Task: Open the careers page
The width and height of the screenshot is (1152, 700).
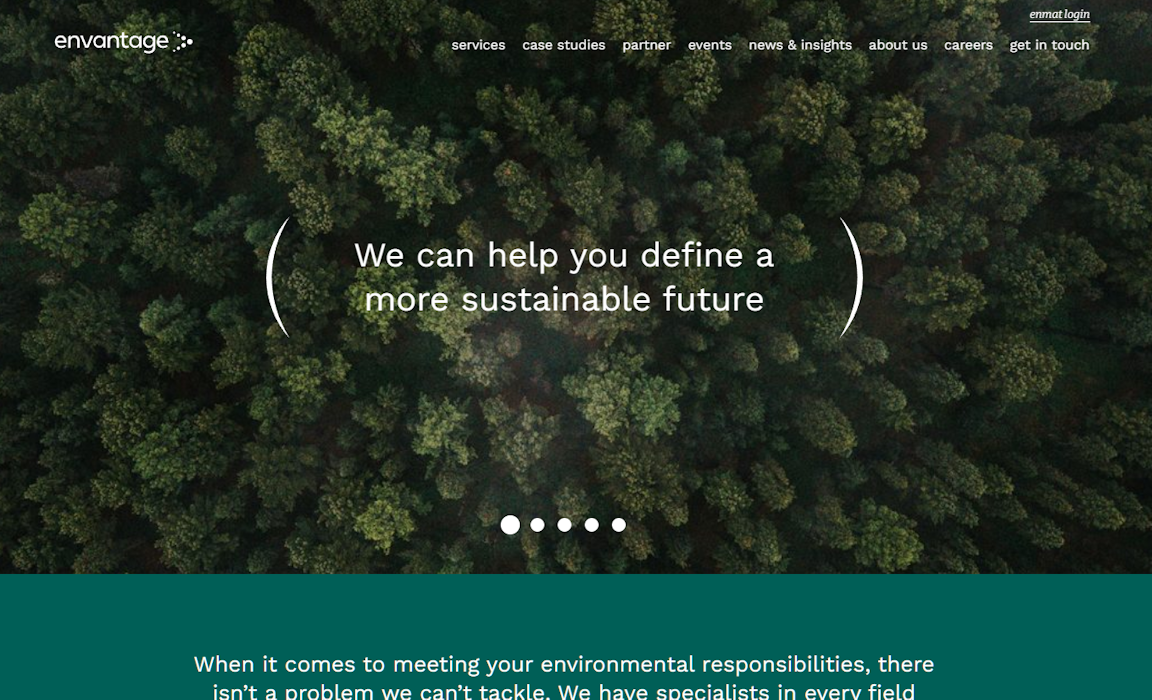Action: [x=968, y=45]
